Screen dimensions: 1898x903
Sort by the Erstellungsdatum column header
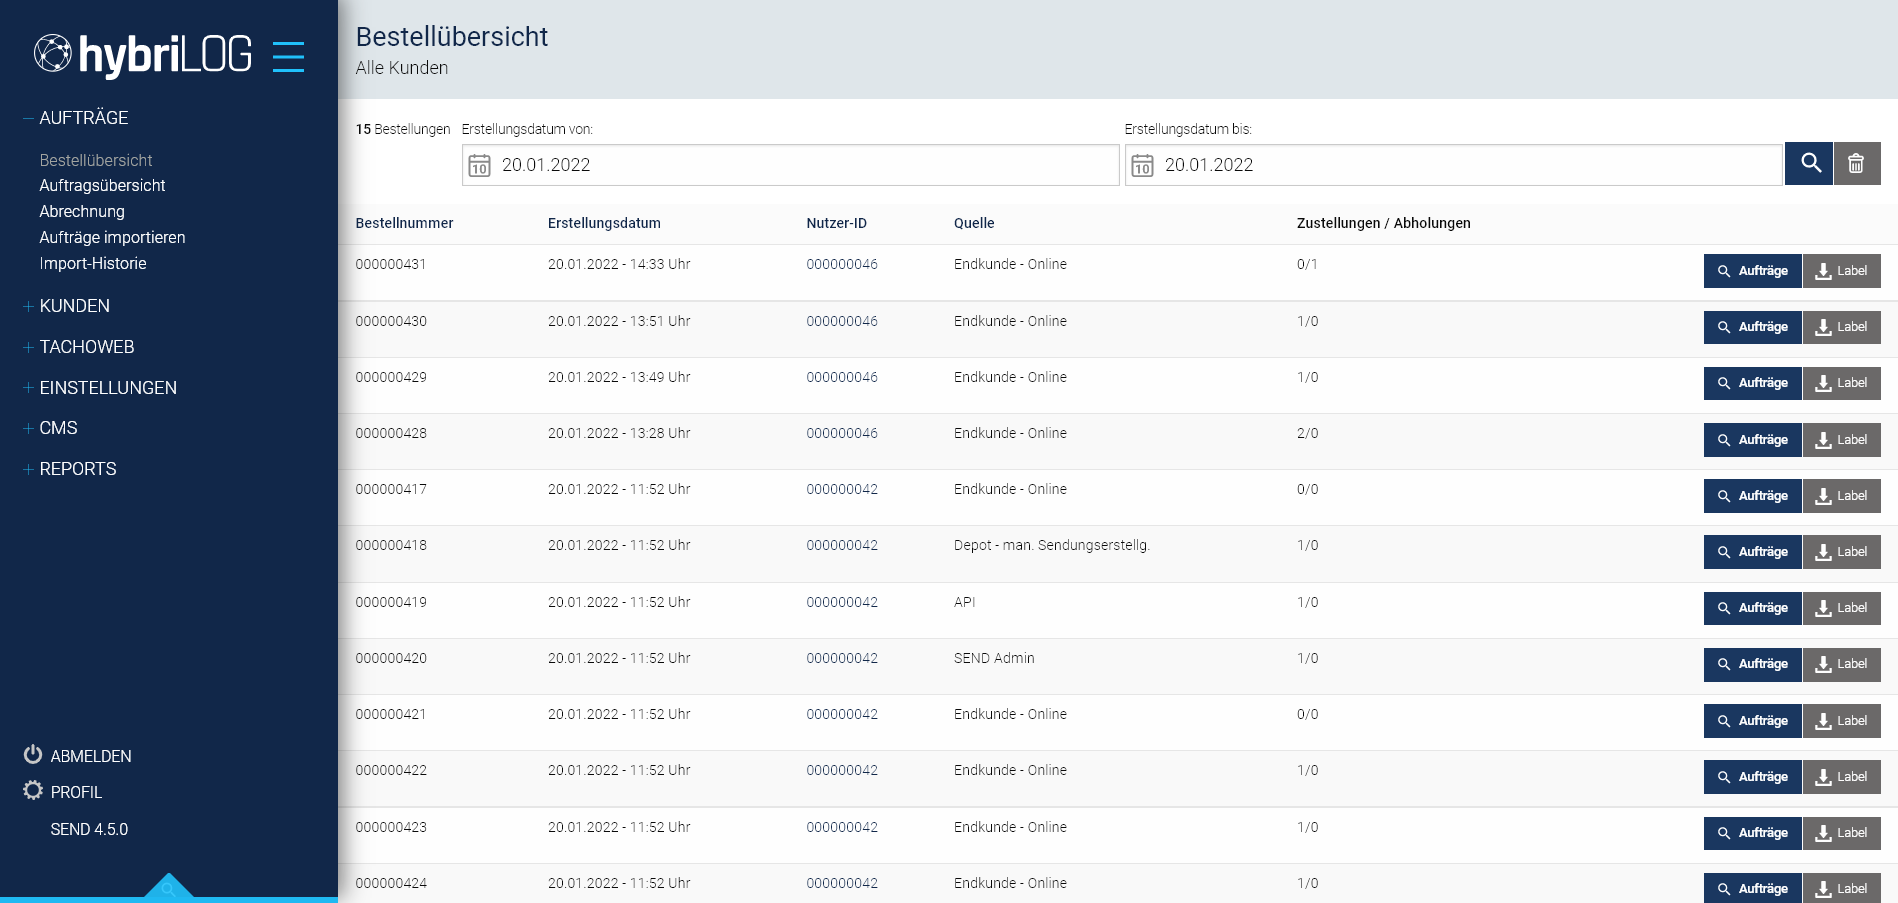tap(604, 223)
